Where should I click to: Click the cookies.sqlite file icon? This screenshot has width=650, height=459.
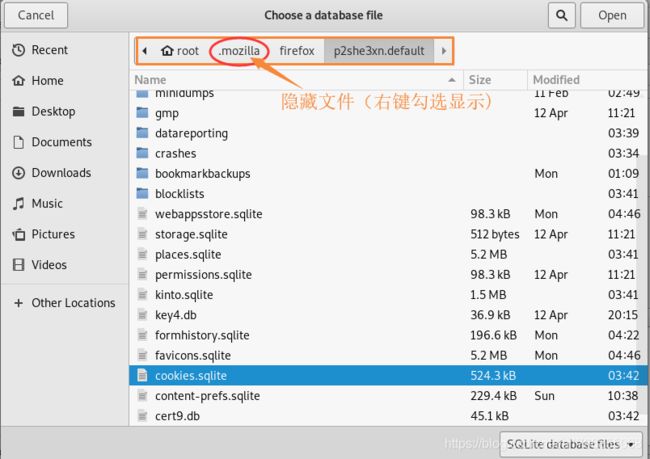coord(142,376)
